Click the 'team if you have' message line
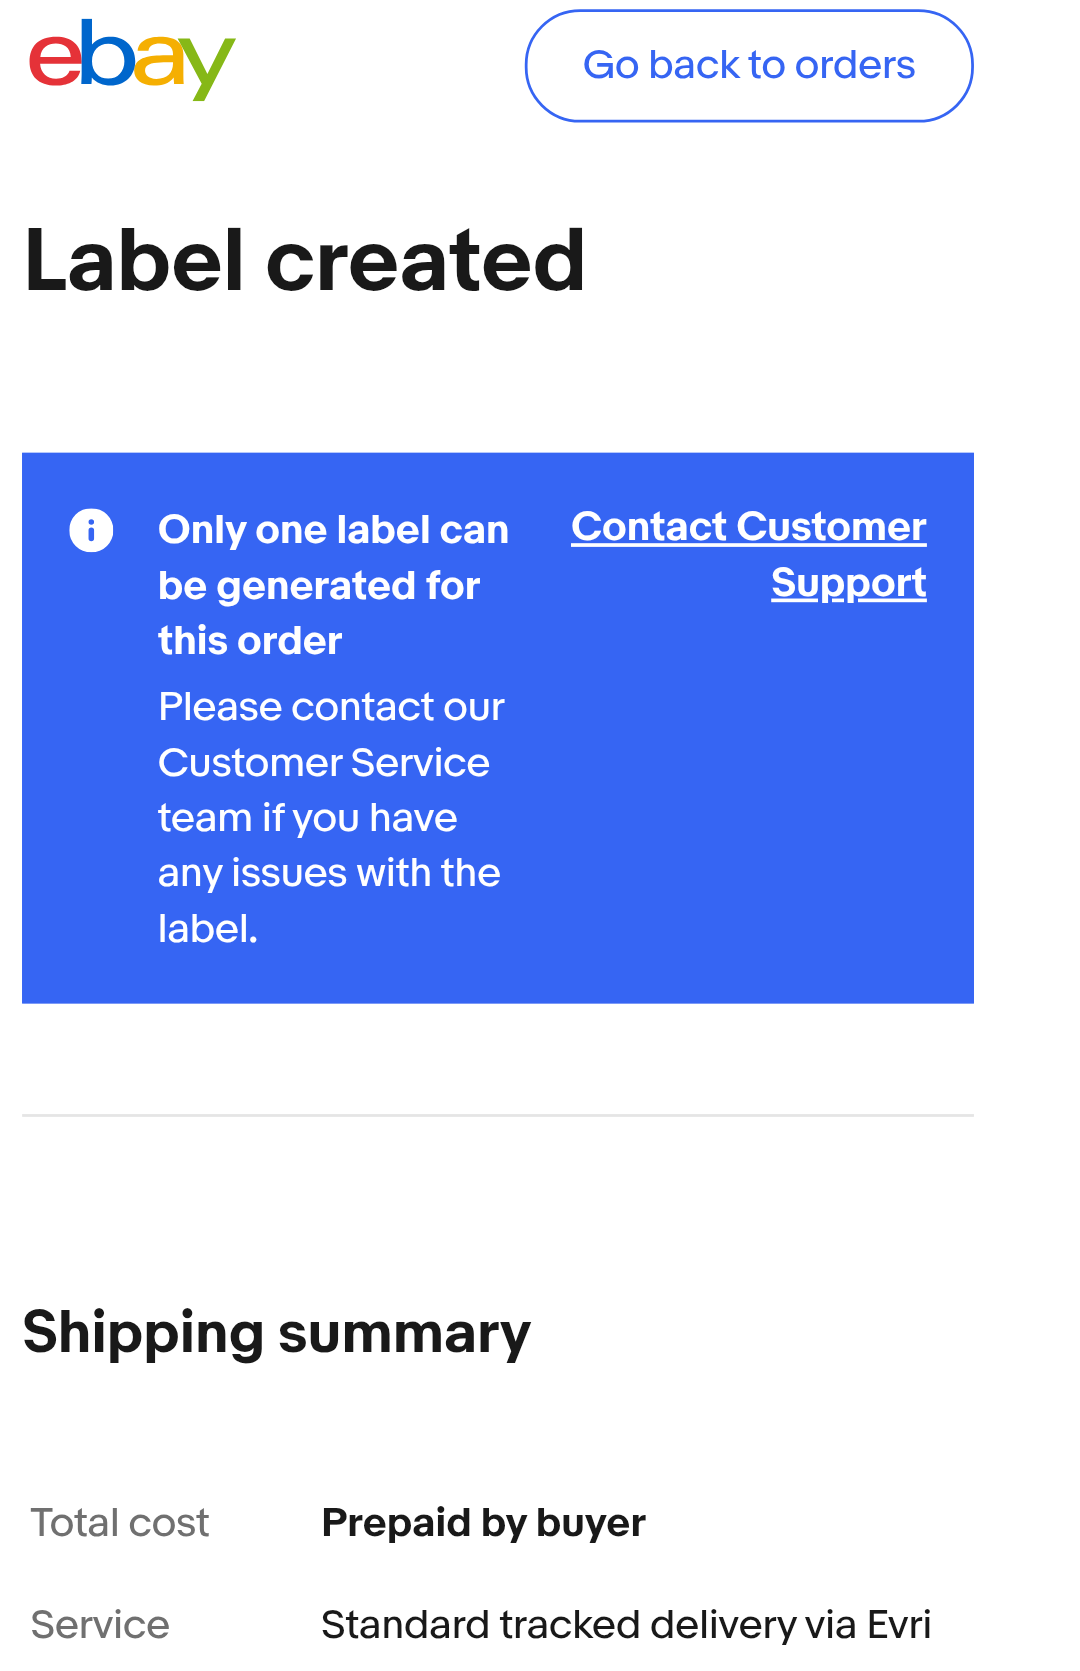Viewport: 1080px width, 1671px height. pyautogui.click(x=308, y=818)
